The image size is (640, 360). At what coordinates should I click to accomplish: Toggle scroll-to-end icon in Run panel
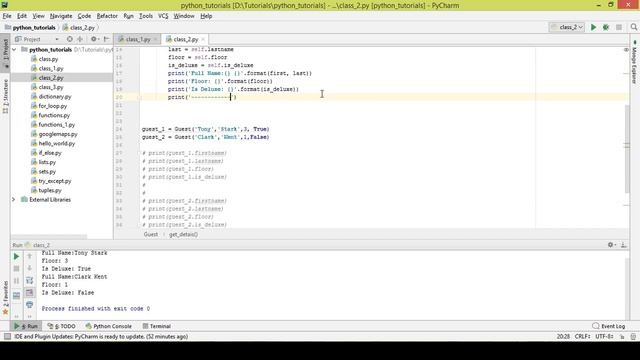pyautogui.click(x=29, y=293)
